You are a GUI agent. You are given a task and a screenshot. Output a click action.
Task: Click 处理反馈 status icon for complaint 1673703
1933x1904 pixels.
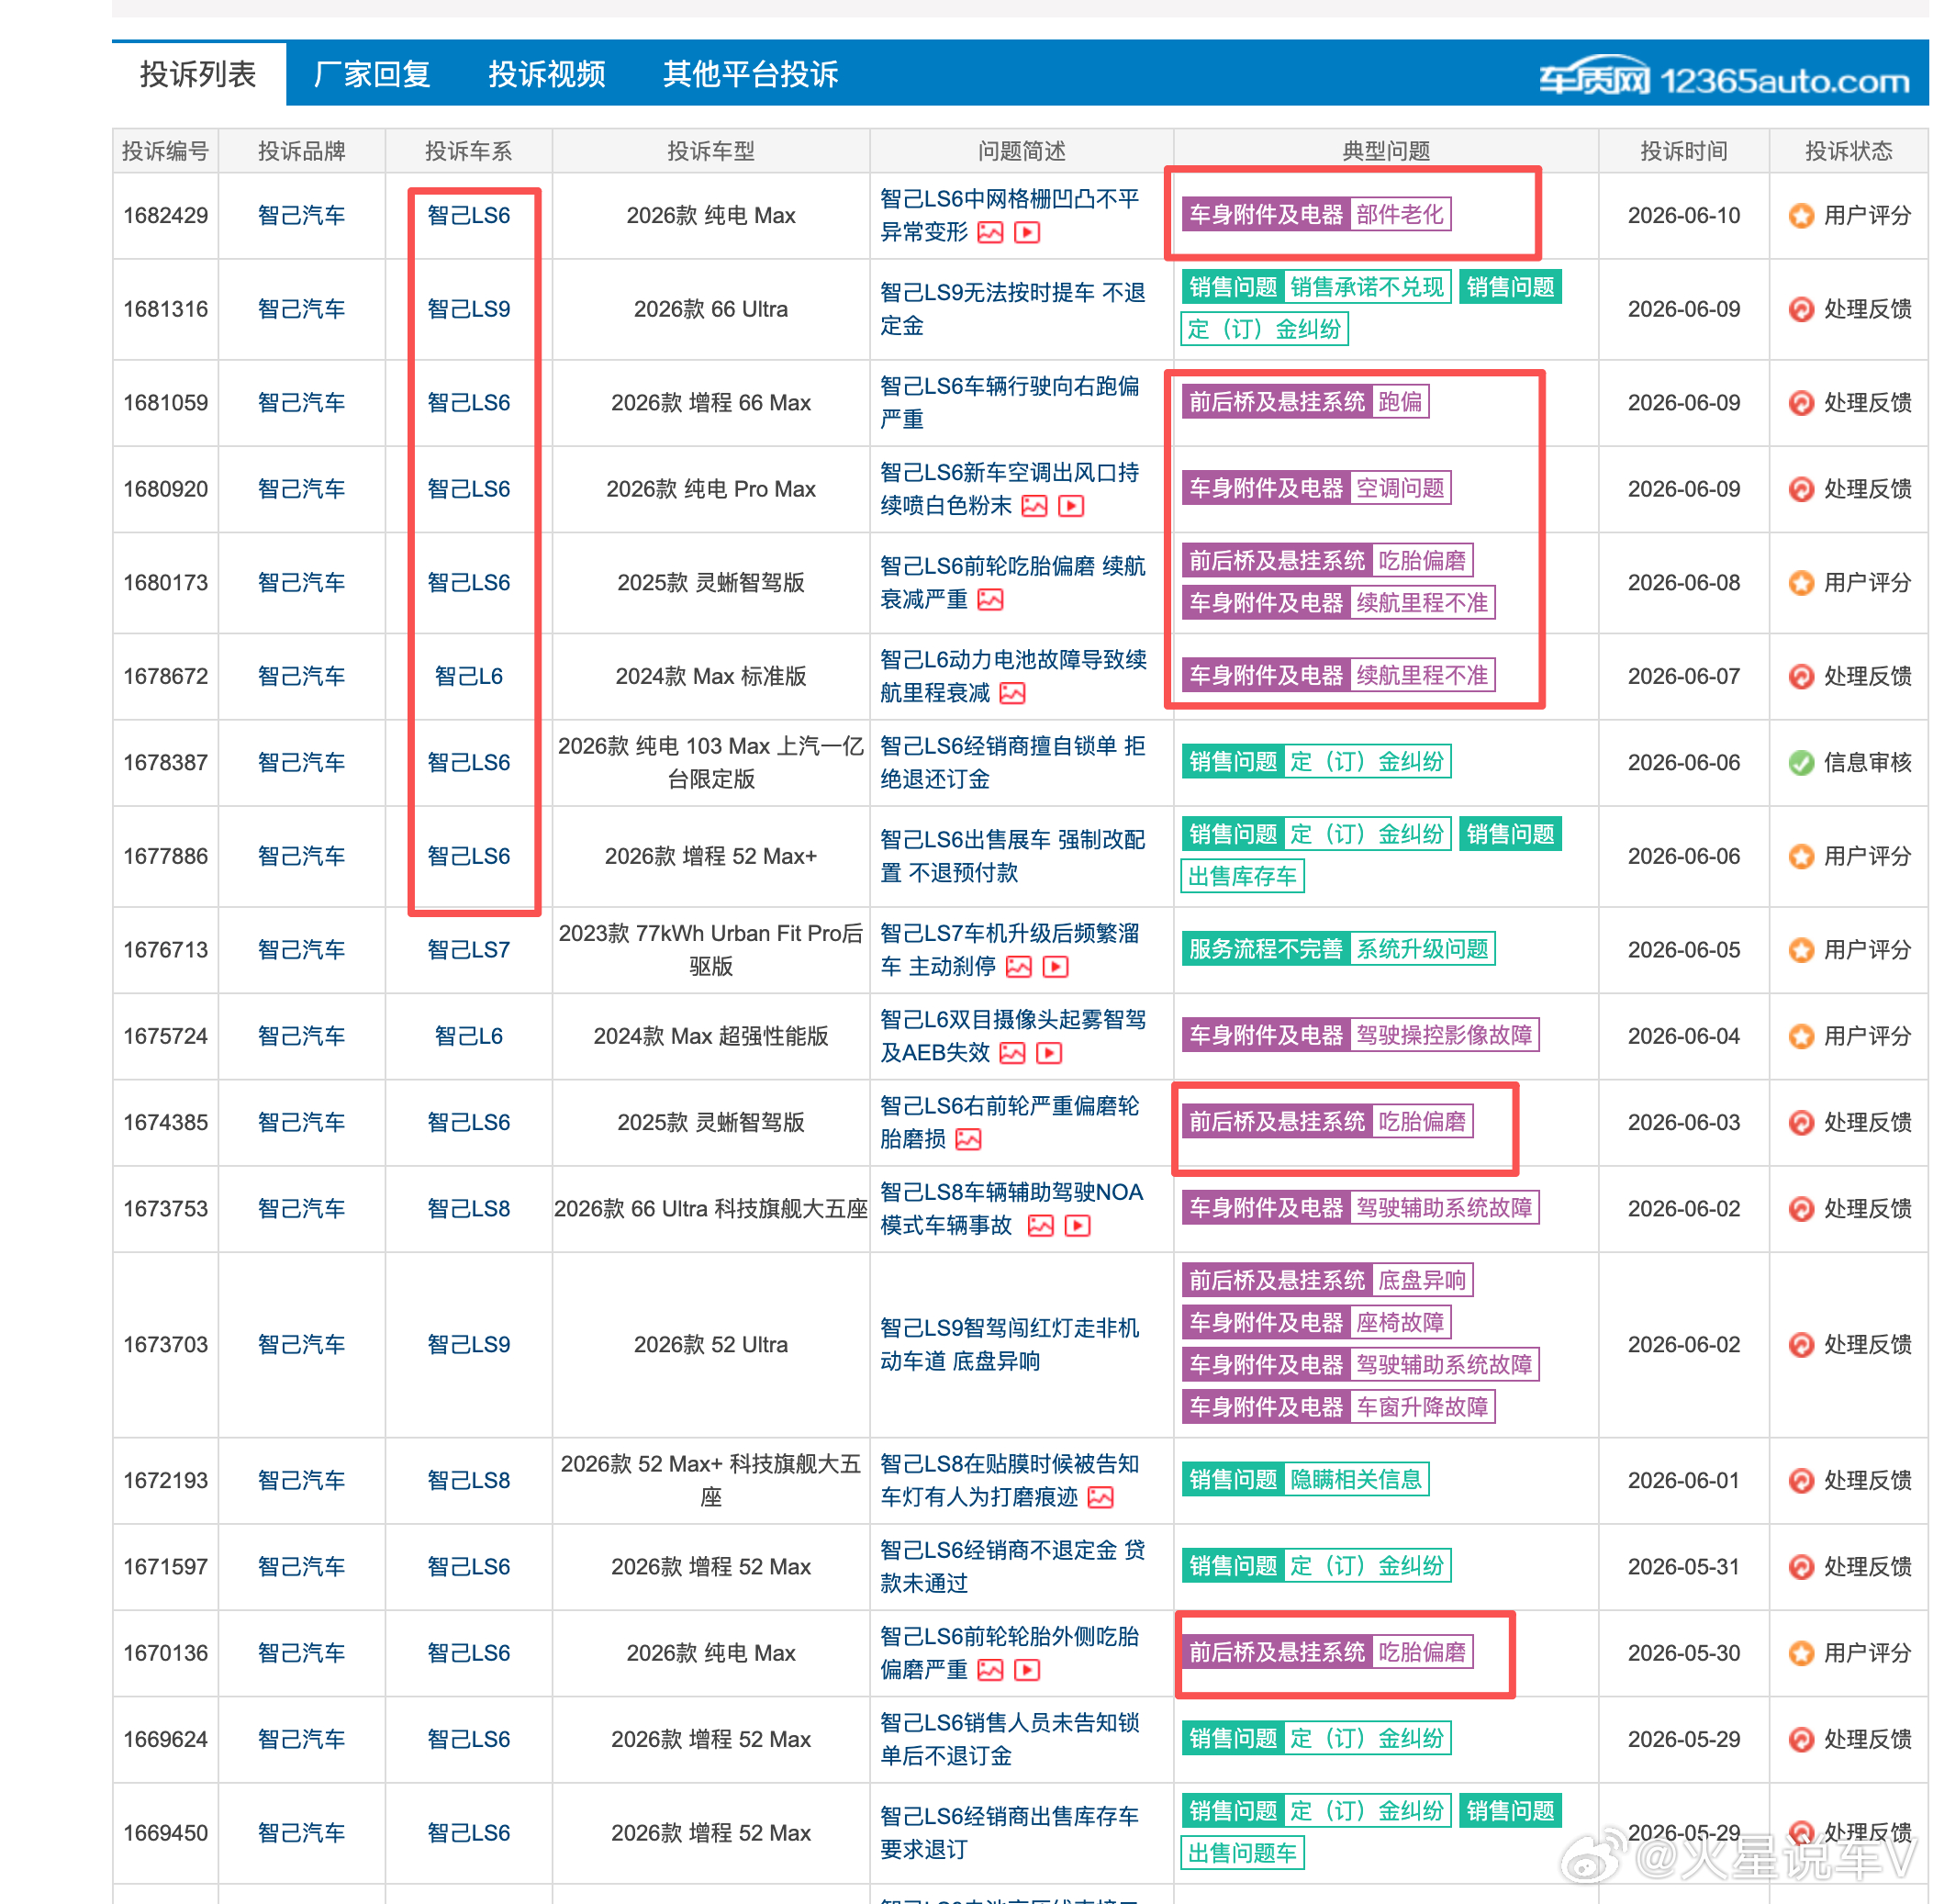1801,1346
